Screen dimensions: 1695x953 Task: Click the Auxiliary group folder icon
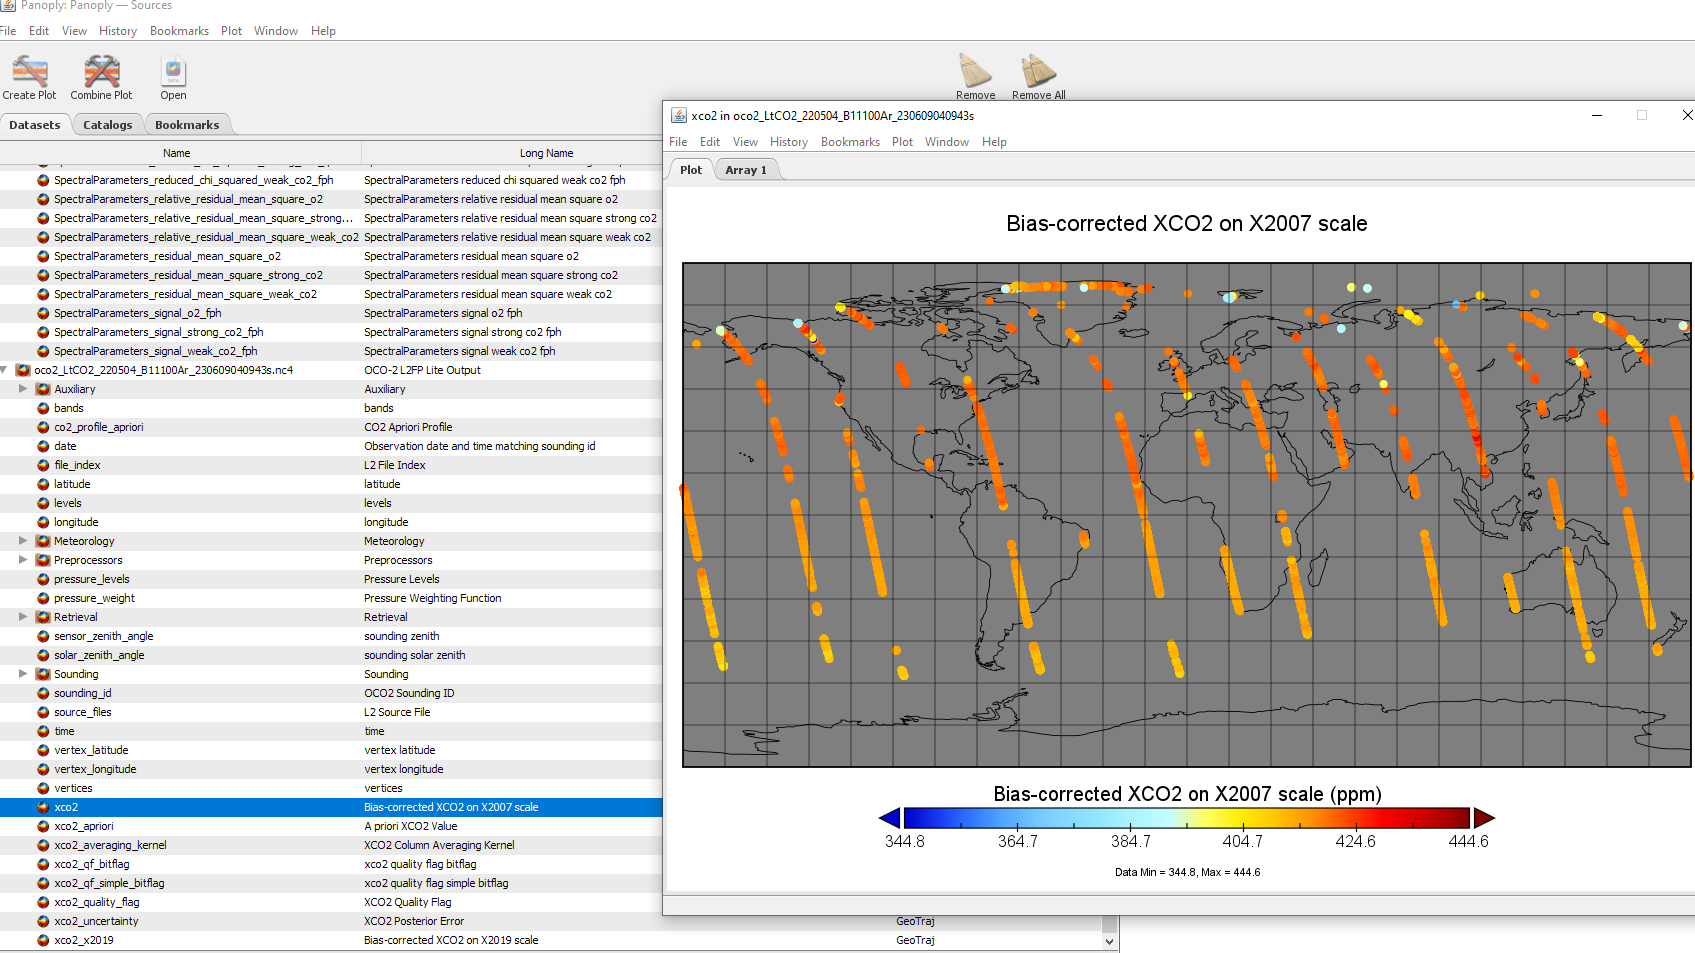[43, 389]
